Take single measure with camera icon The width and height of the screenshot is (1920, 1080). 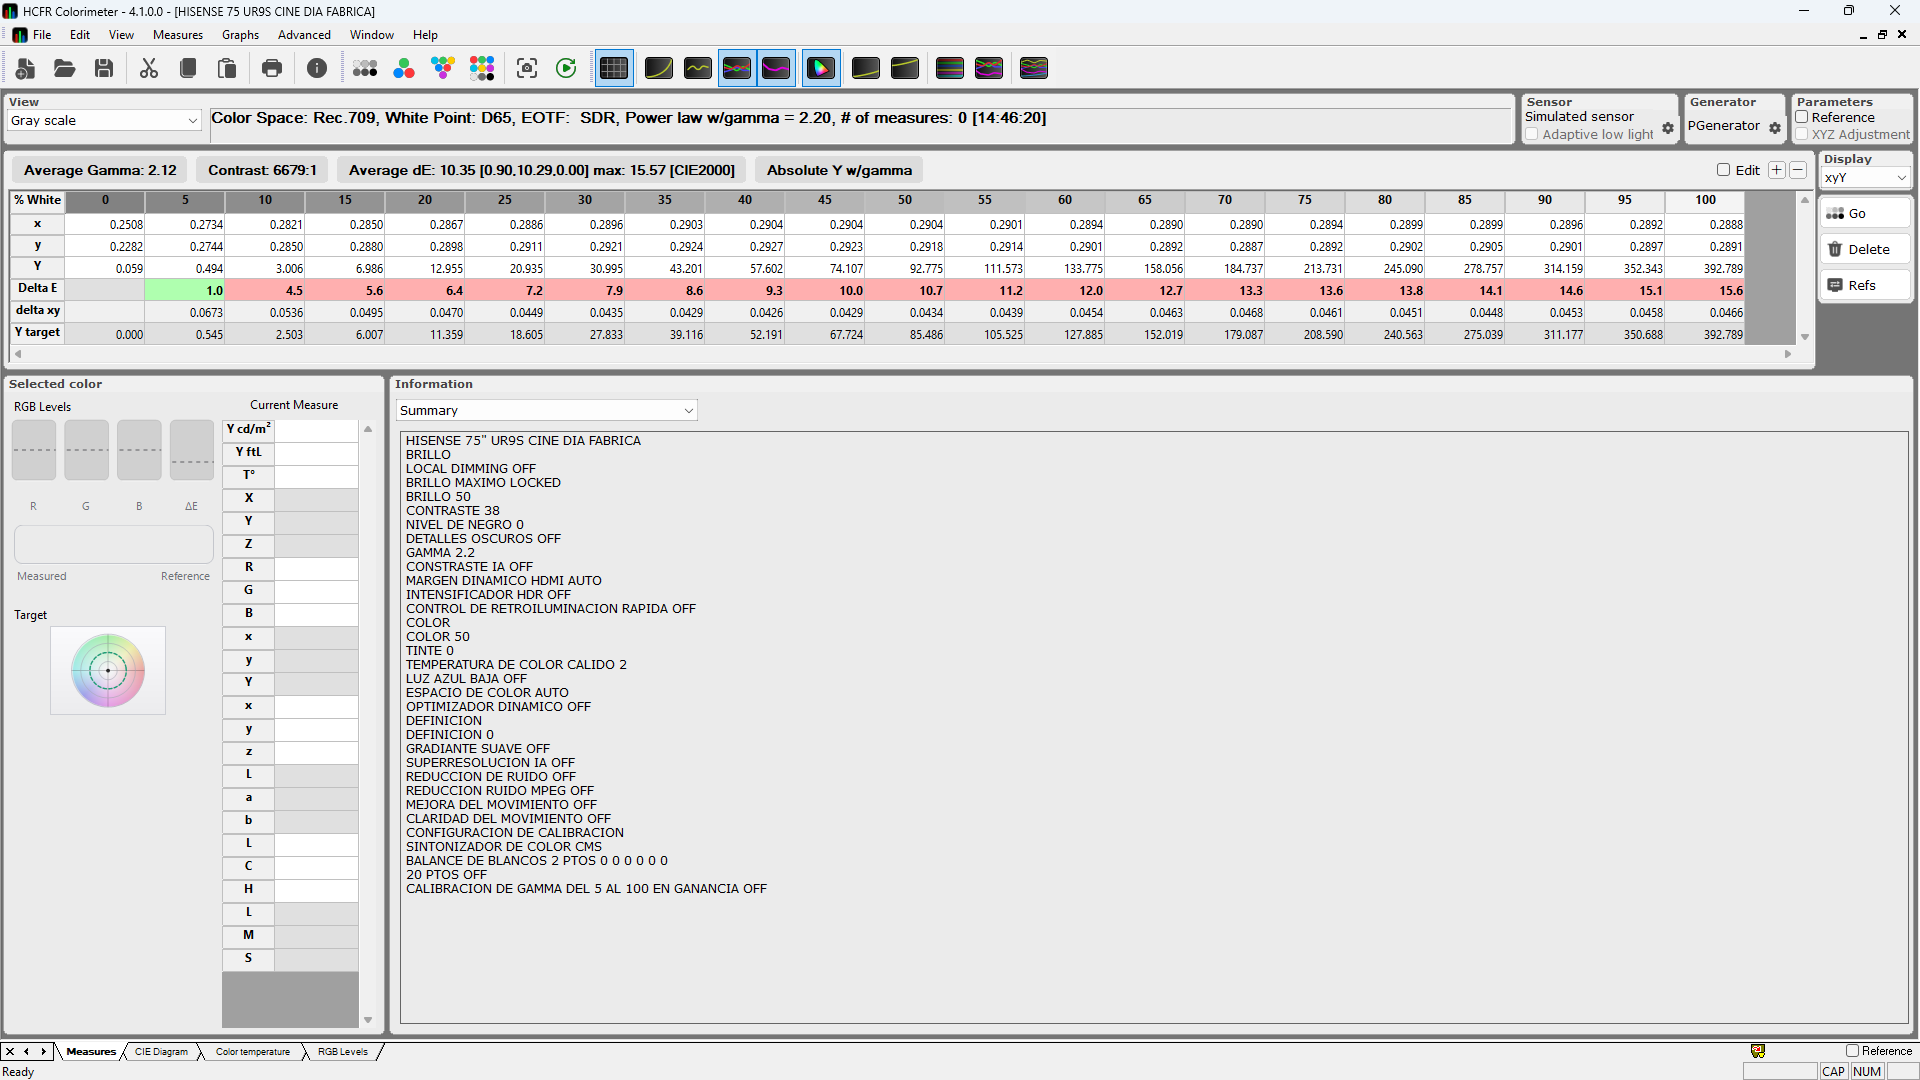point(527,68)
